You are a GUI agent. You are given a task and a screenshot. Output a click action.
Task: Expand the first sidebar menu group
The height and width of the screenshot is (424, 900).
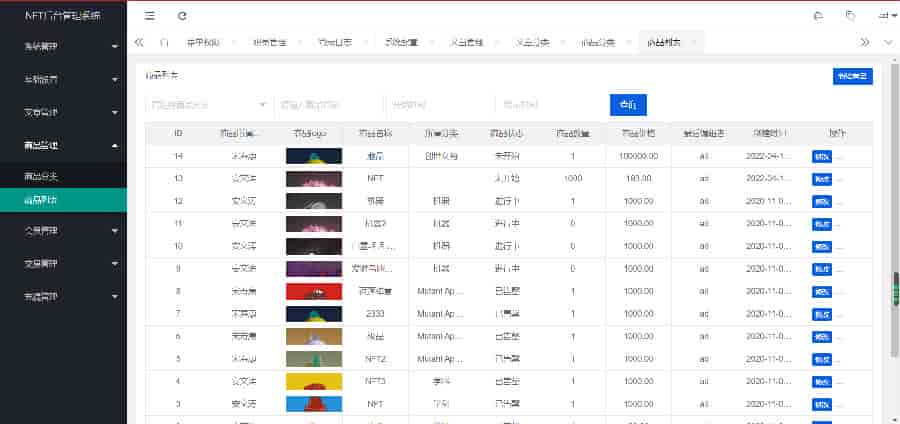63,47
